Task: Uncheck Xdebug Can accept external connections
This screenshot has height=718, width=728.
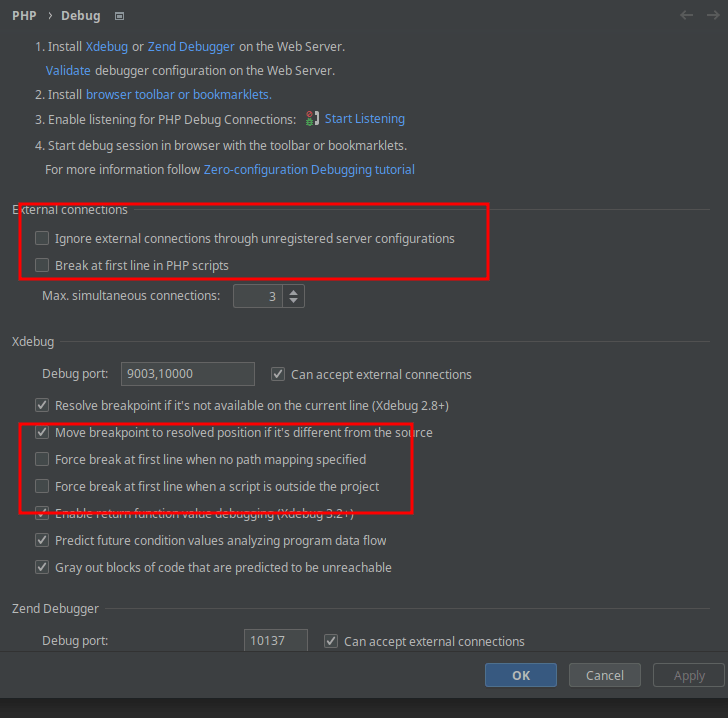Action: pos(278,374)
